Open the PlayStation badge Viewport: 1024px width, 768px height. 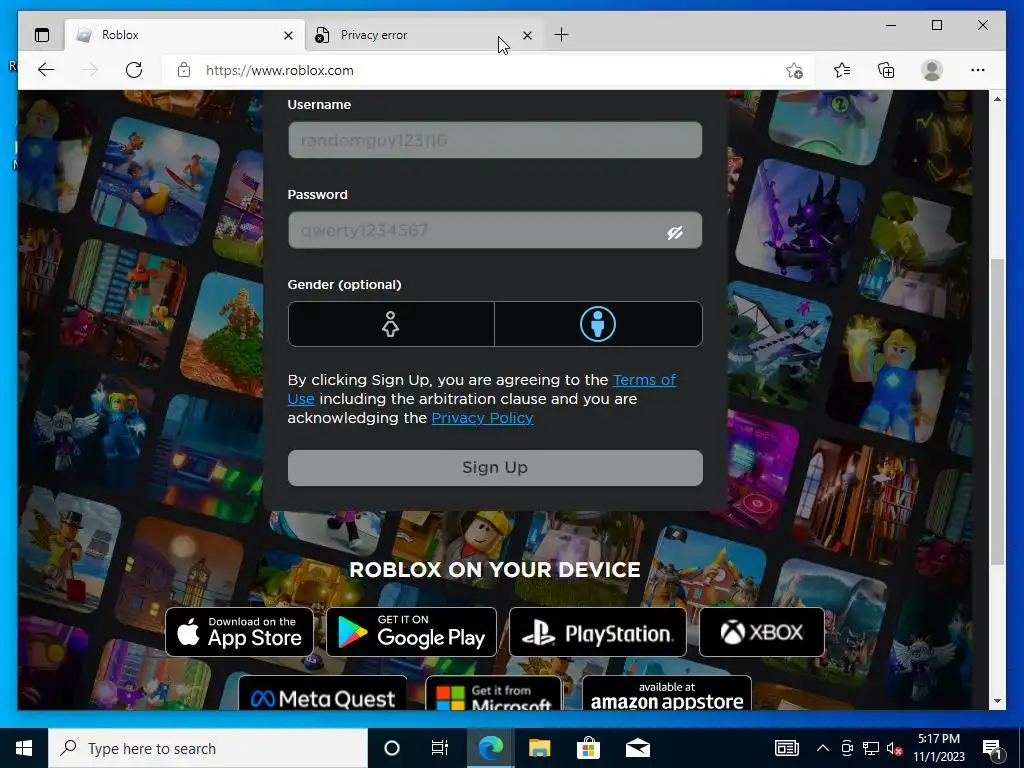click(x=598, y=632)
